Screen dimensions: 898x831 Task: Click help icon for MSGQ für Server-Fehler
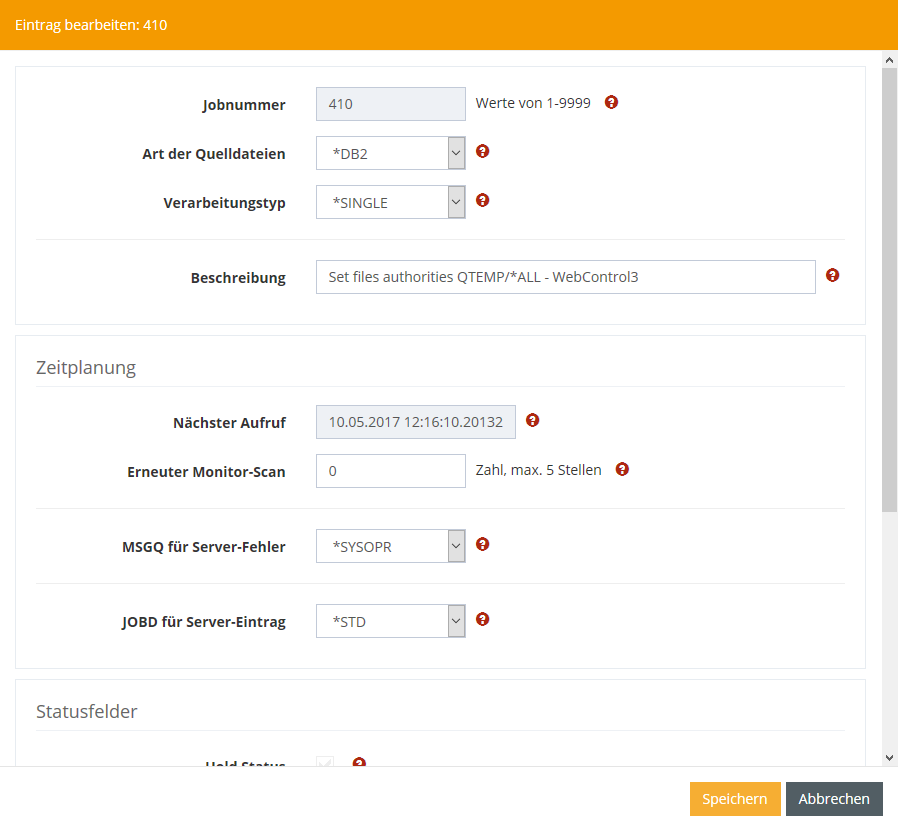point(483,544)
